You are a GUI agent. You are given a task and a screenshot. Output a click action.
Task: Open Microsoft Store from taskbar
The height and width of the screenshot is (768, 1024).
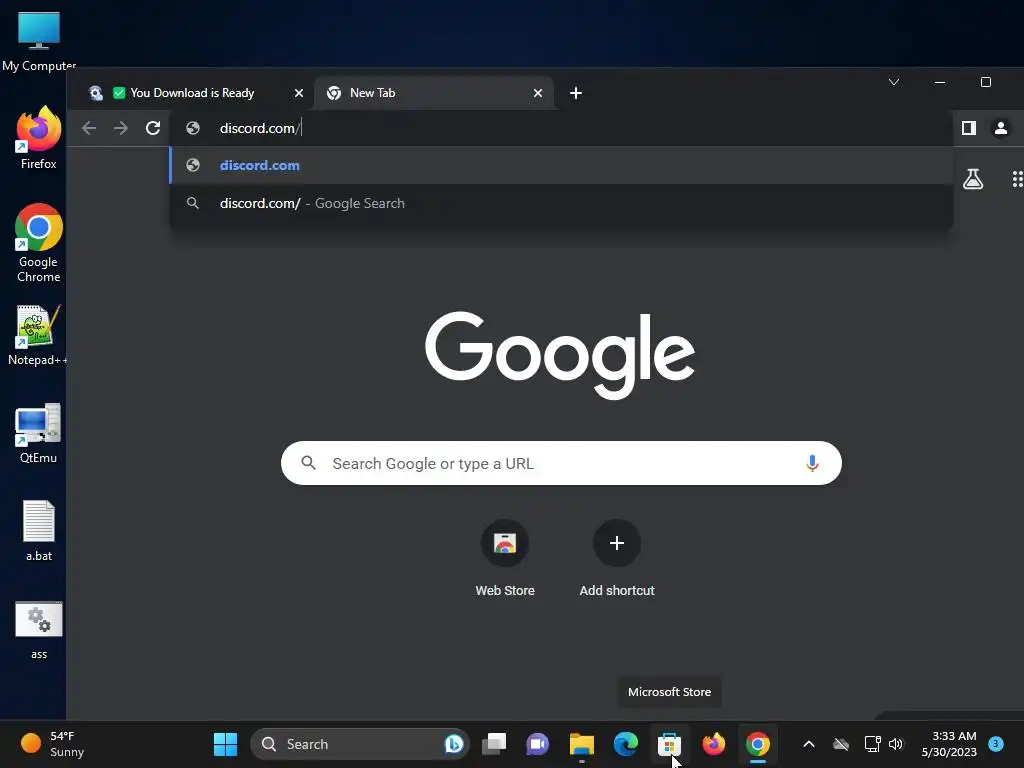pyautogui.click(x=669, y=744)
